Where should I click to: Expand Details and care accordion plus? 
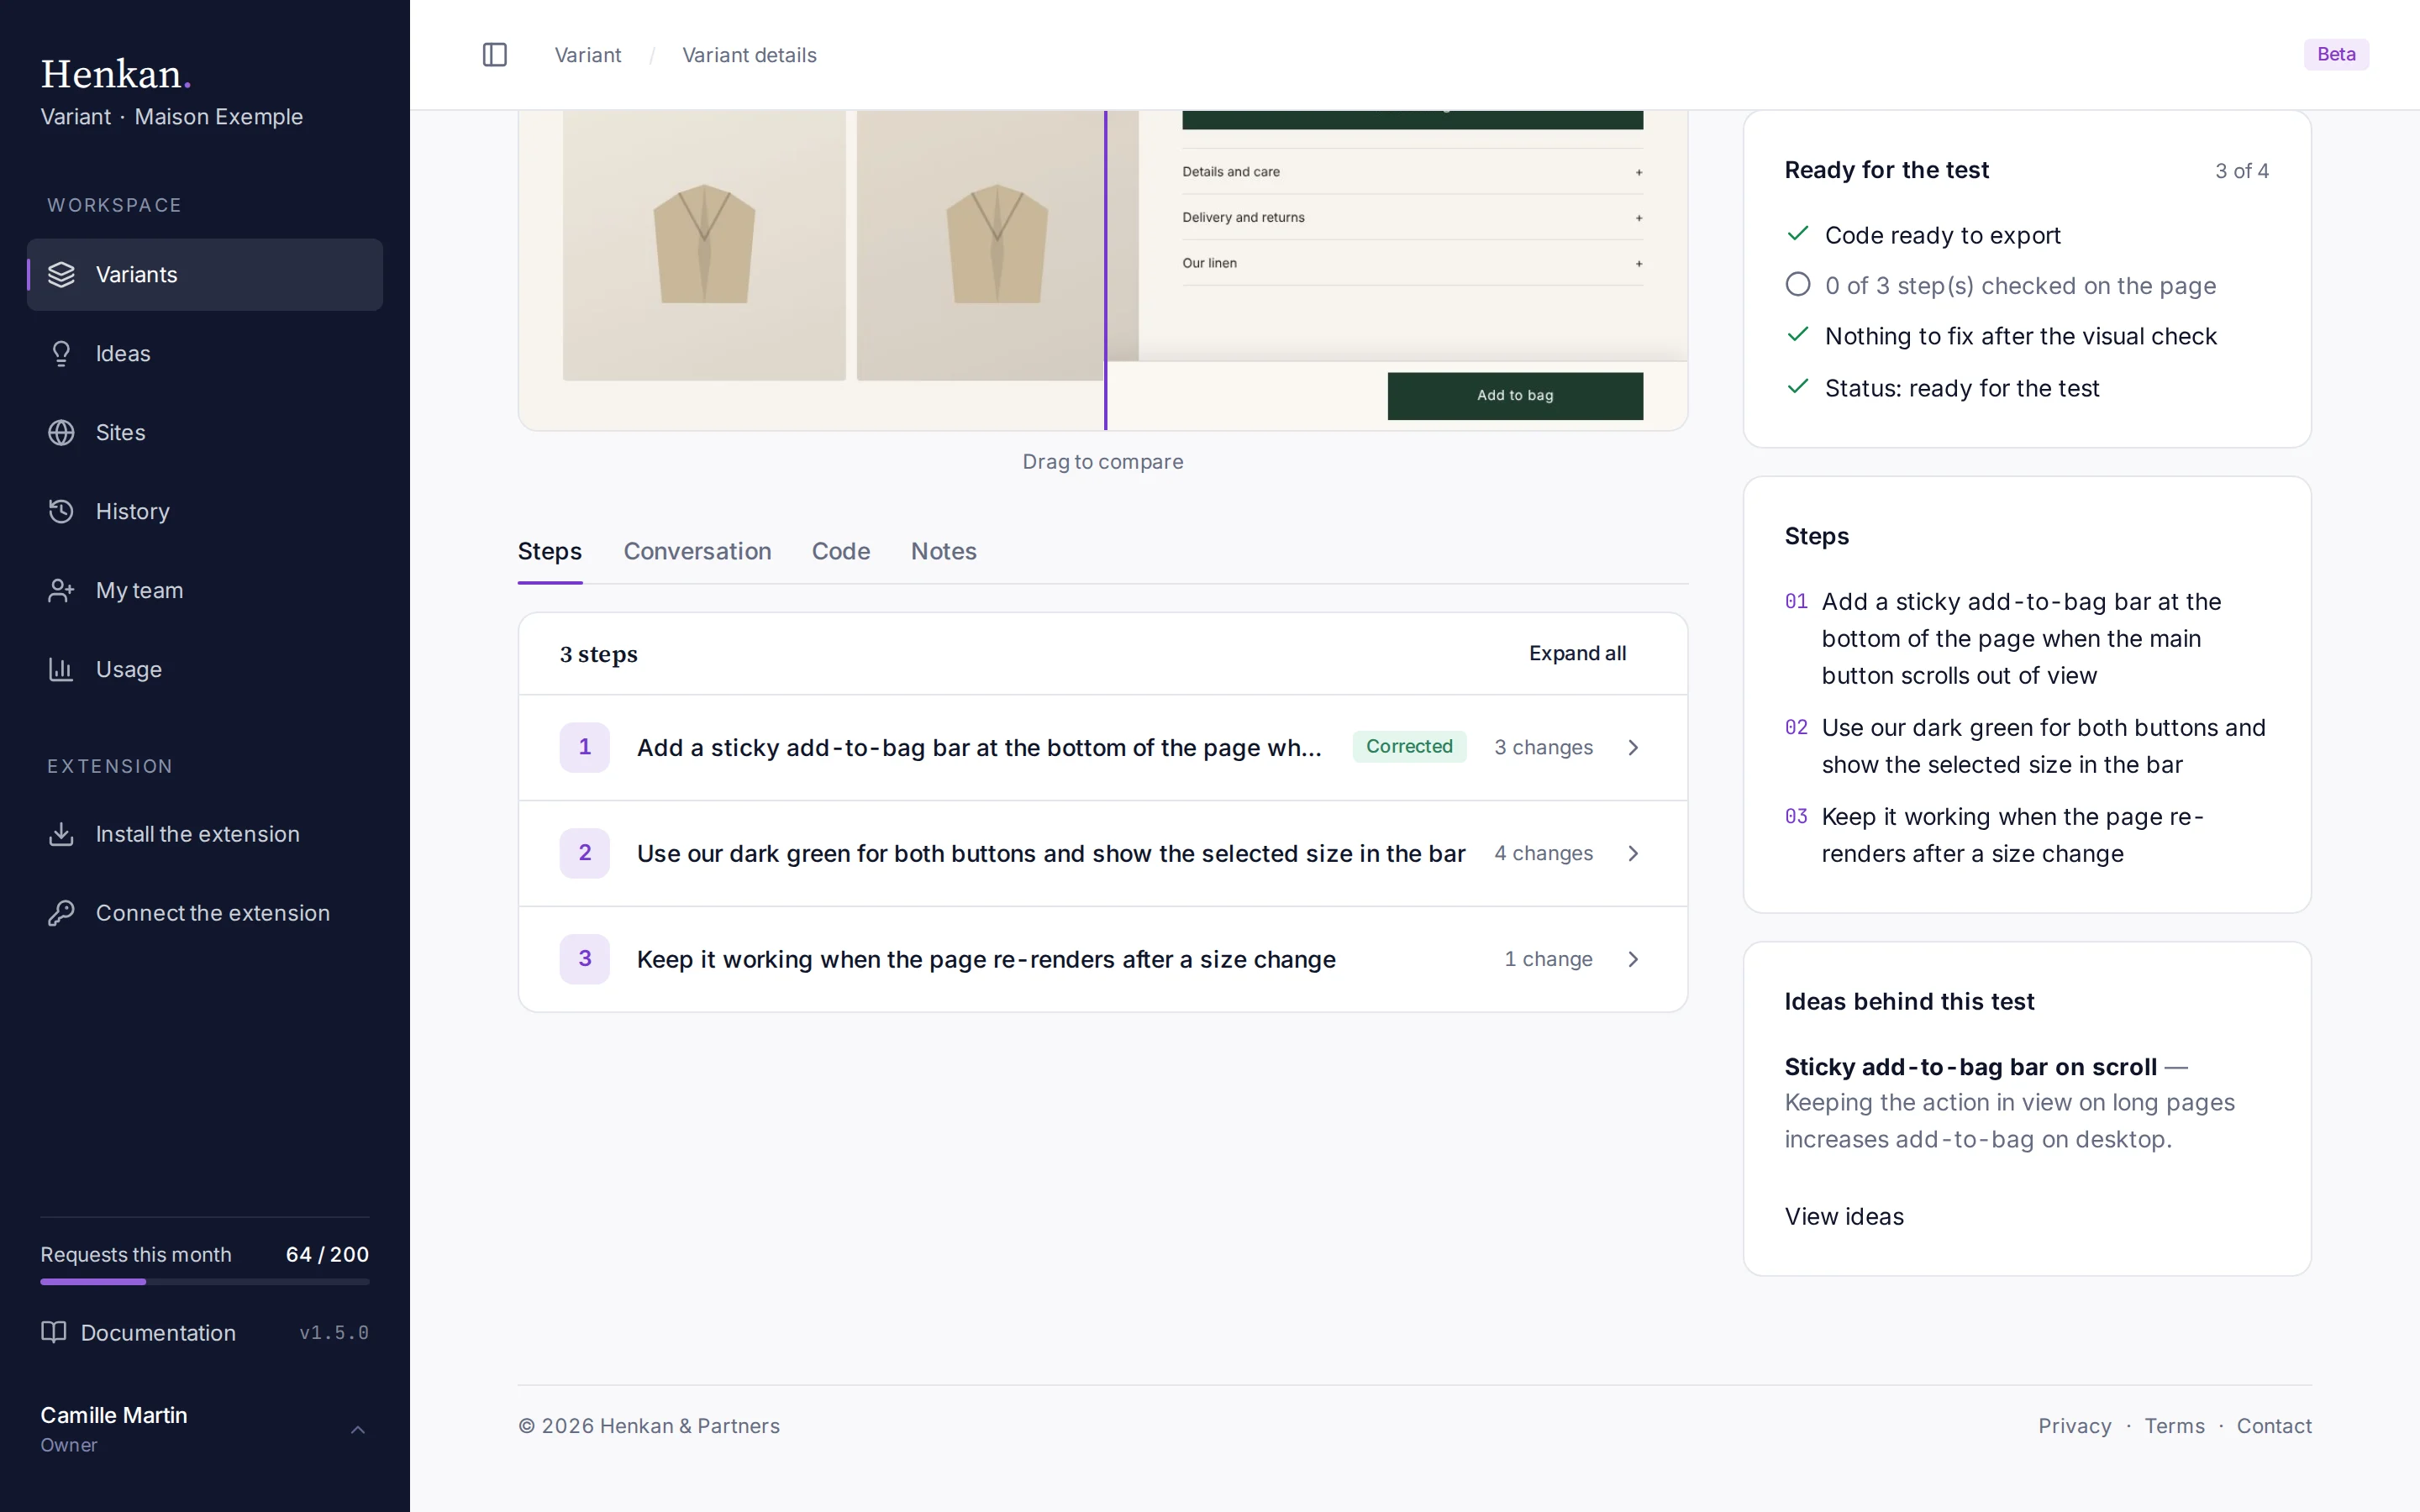pyautogui.click(x=1639, y=173)
